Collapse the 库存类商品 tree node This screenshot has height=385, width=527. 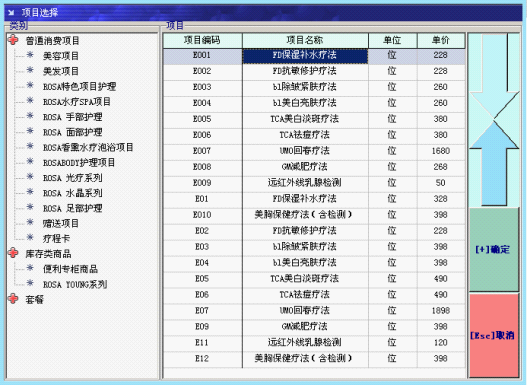pyautogui.click(x=13, y=253)
